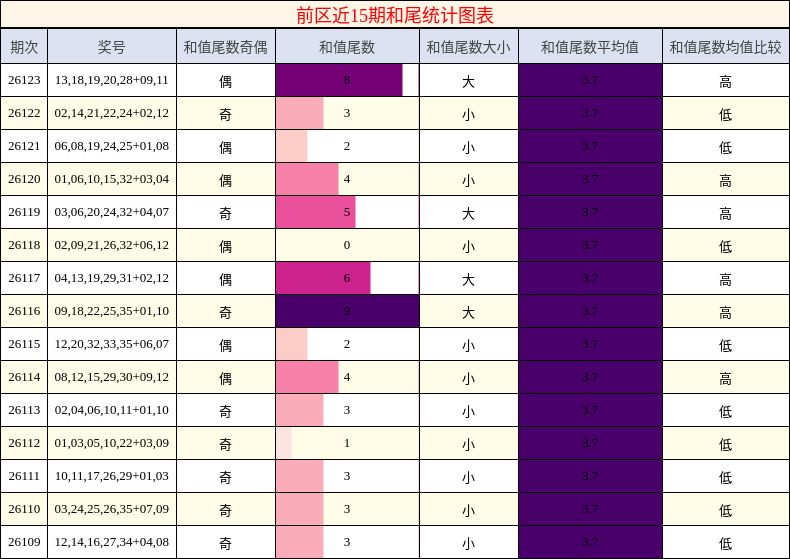Select numbers 03,24,25,26,35+07,09

coord(112,509)
